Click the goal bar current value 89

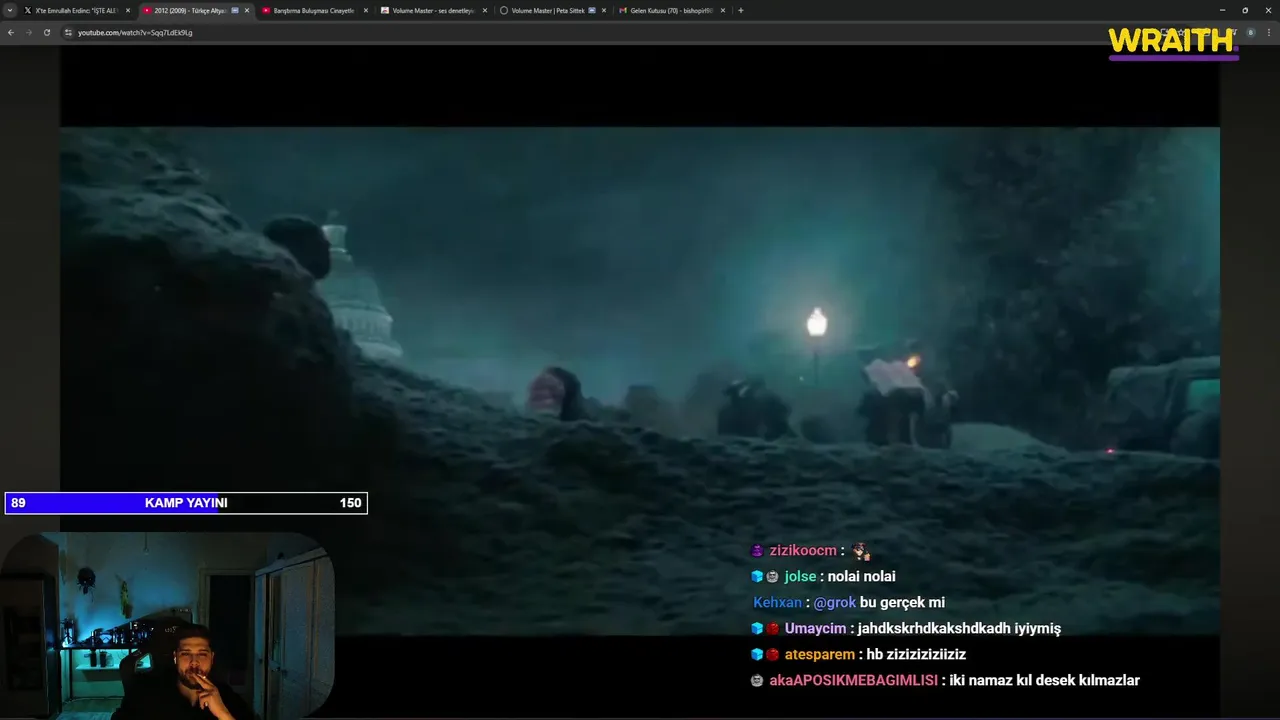[x=18, y=503]
